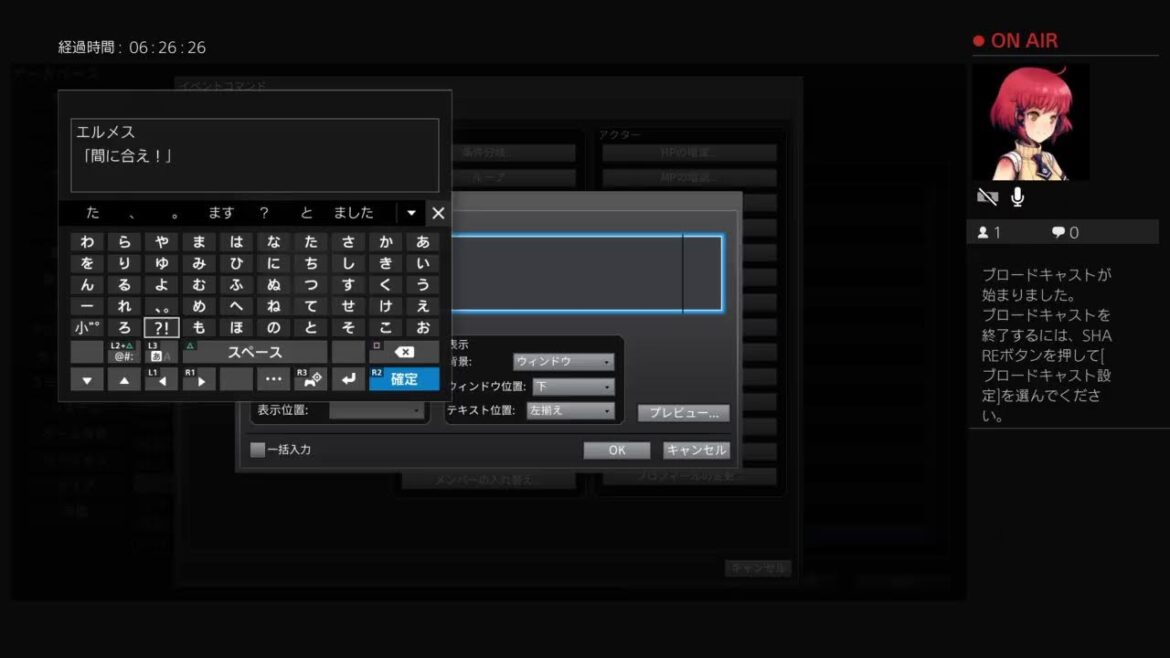Move the cursor left with the L1 arrow
The width and height of the screenshot is (1170, 658).
[x=161, y=380]
